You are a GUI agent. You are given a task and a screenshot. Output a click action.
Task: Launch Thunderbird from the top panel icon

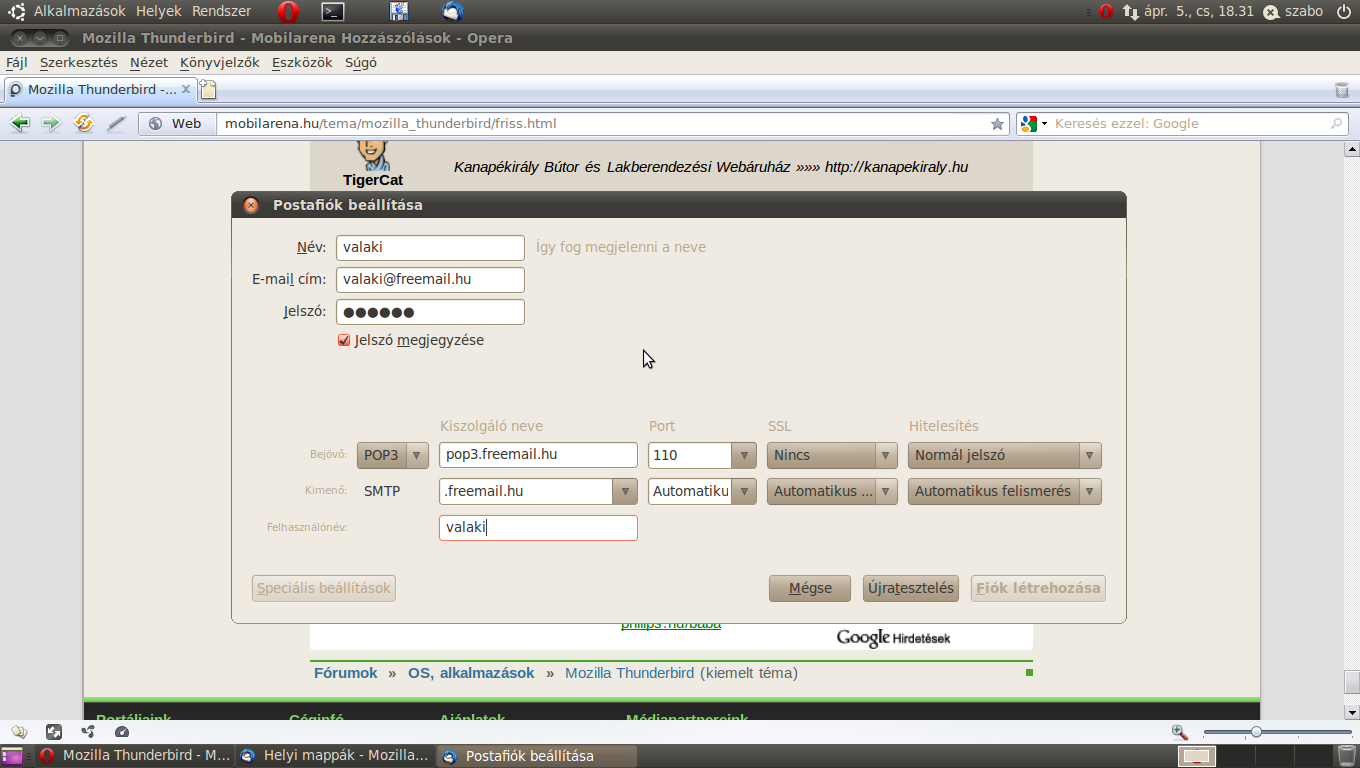coord(453,12)
